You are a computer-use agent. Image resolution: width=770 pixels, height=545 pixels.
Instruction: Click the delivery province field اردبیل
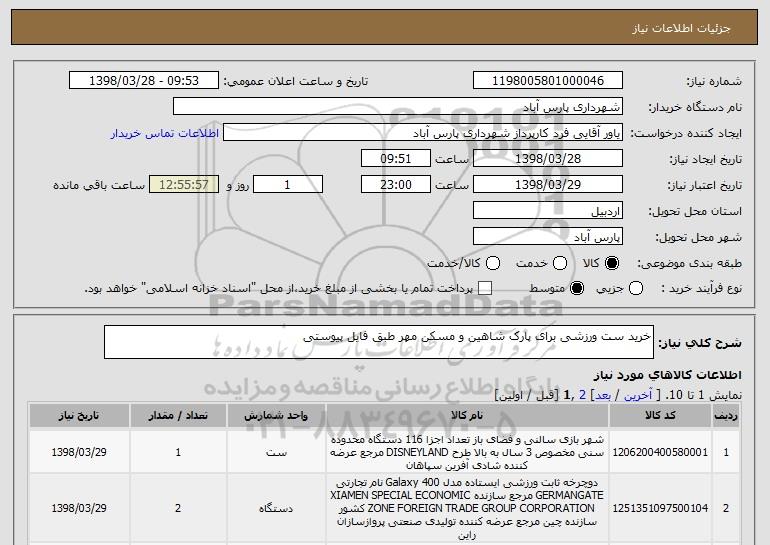548,211
